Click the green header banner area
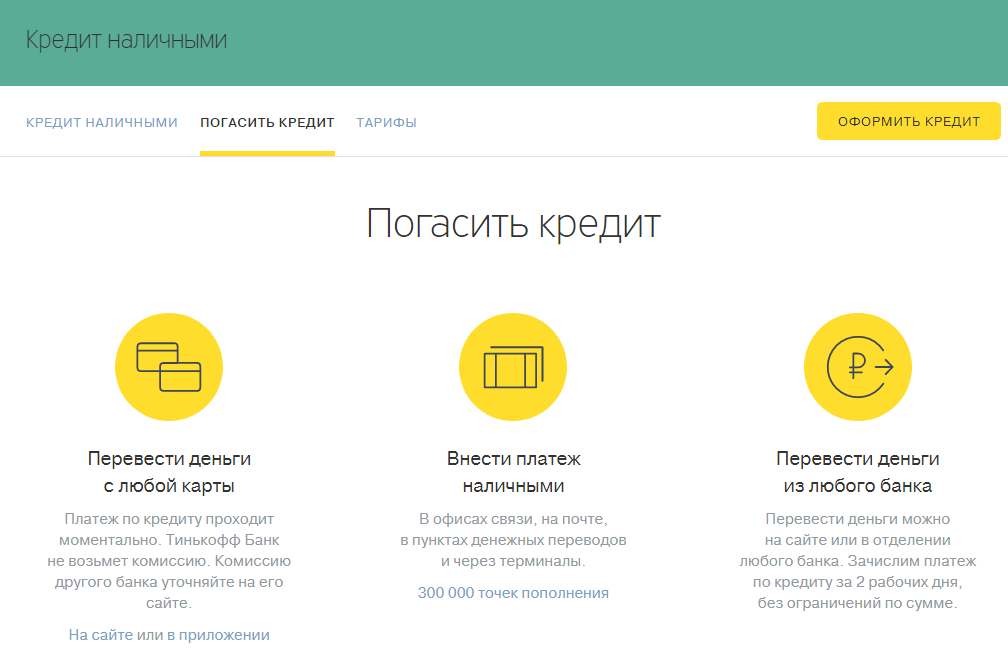 (x=600, y=42)
